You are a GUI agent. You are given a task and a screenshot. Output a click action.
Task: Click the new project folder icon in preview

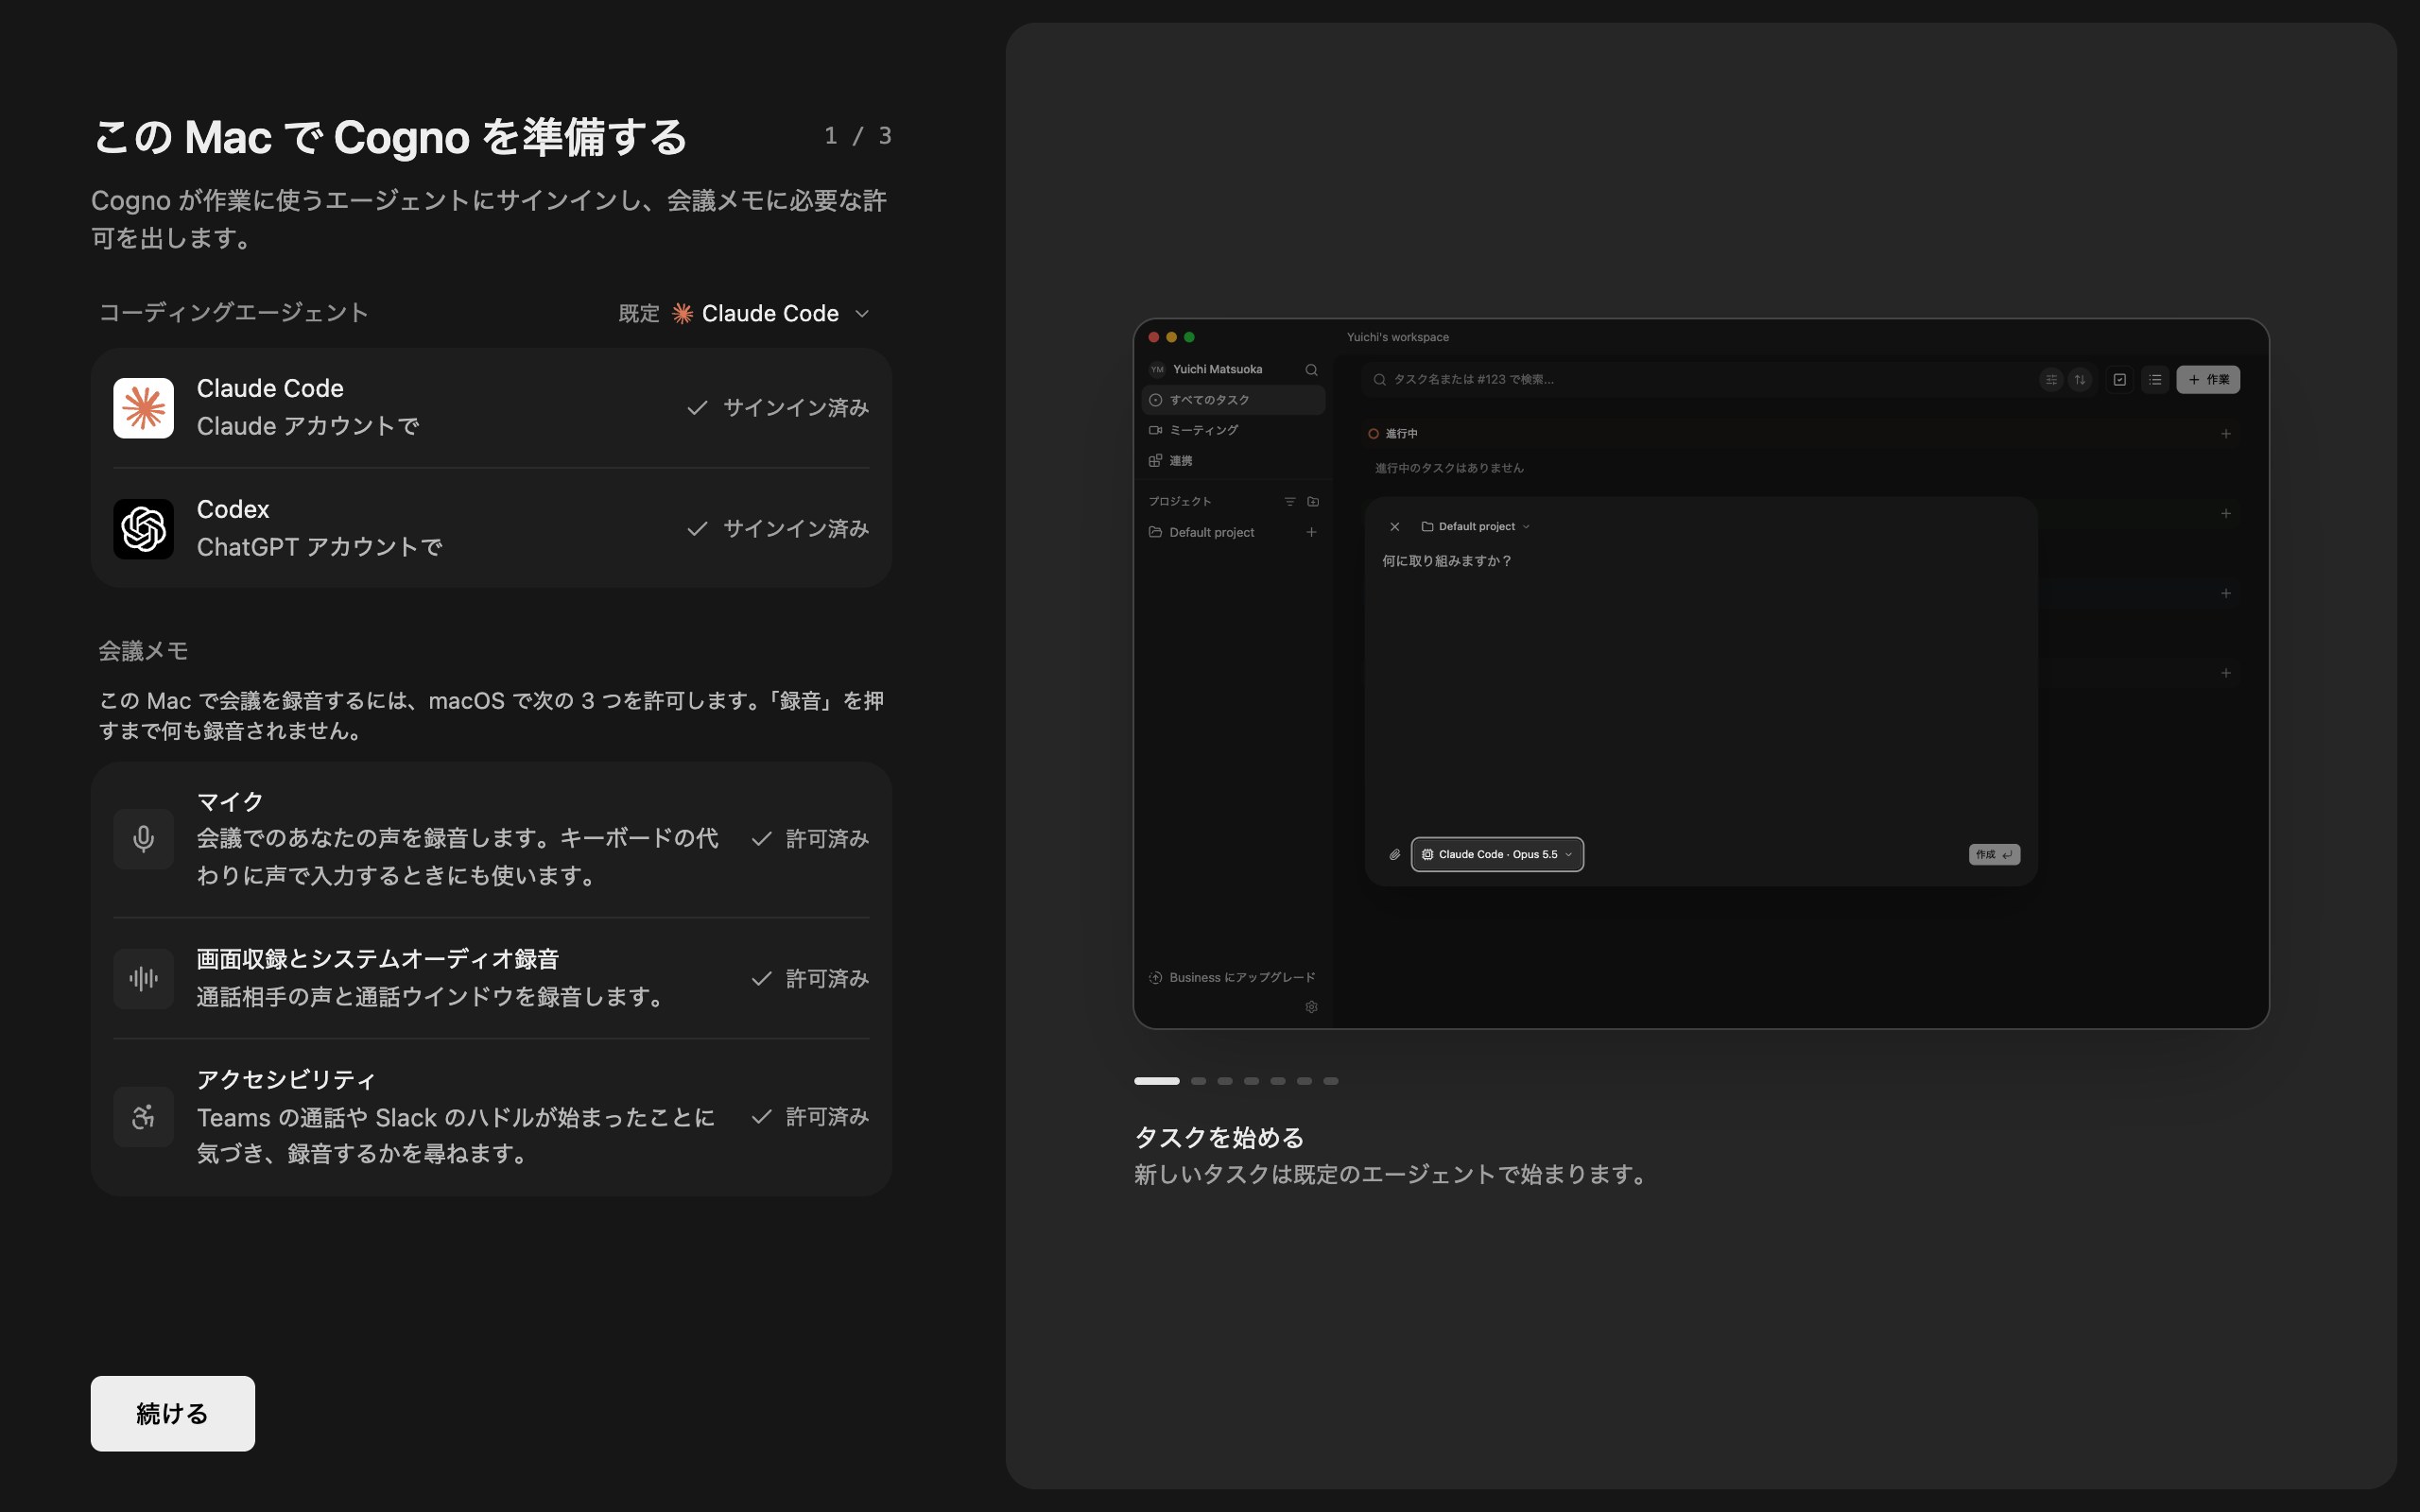(1313, 502)
